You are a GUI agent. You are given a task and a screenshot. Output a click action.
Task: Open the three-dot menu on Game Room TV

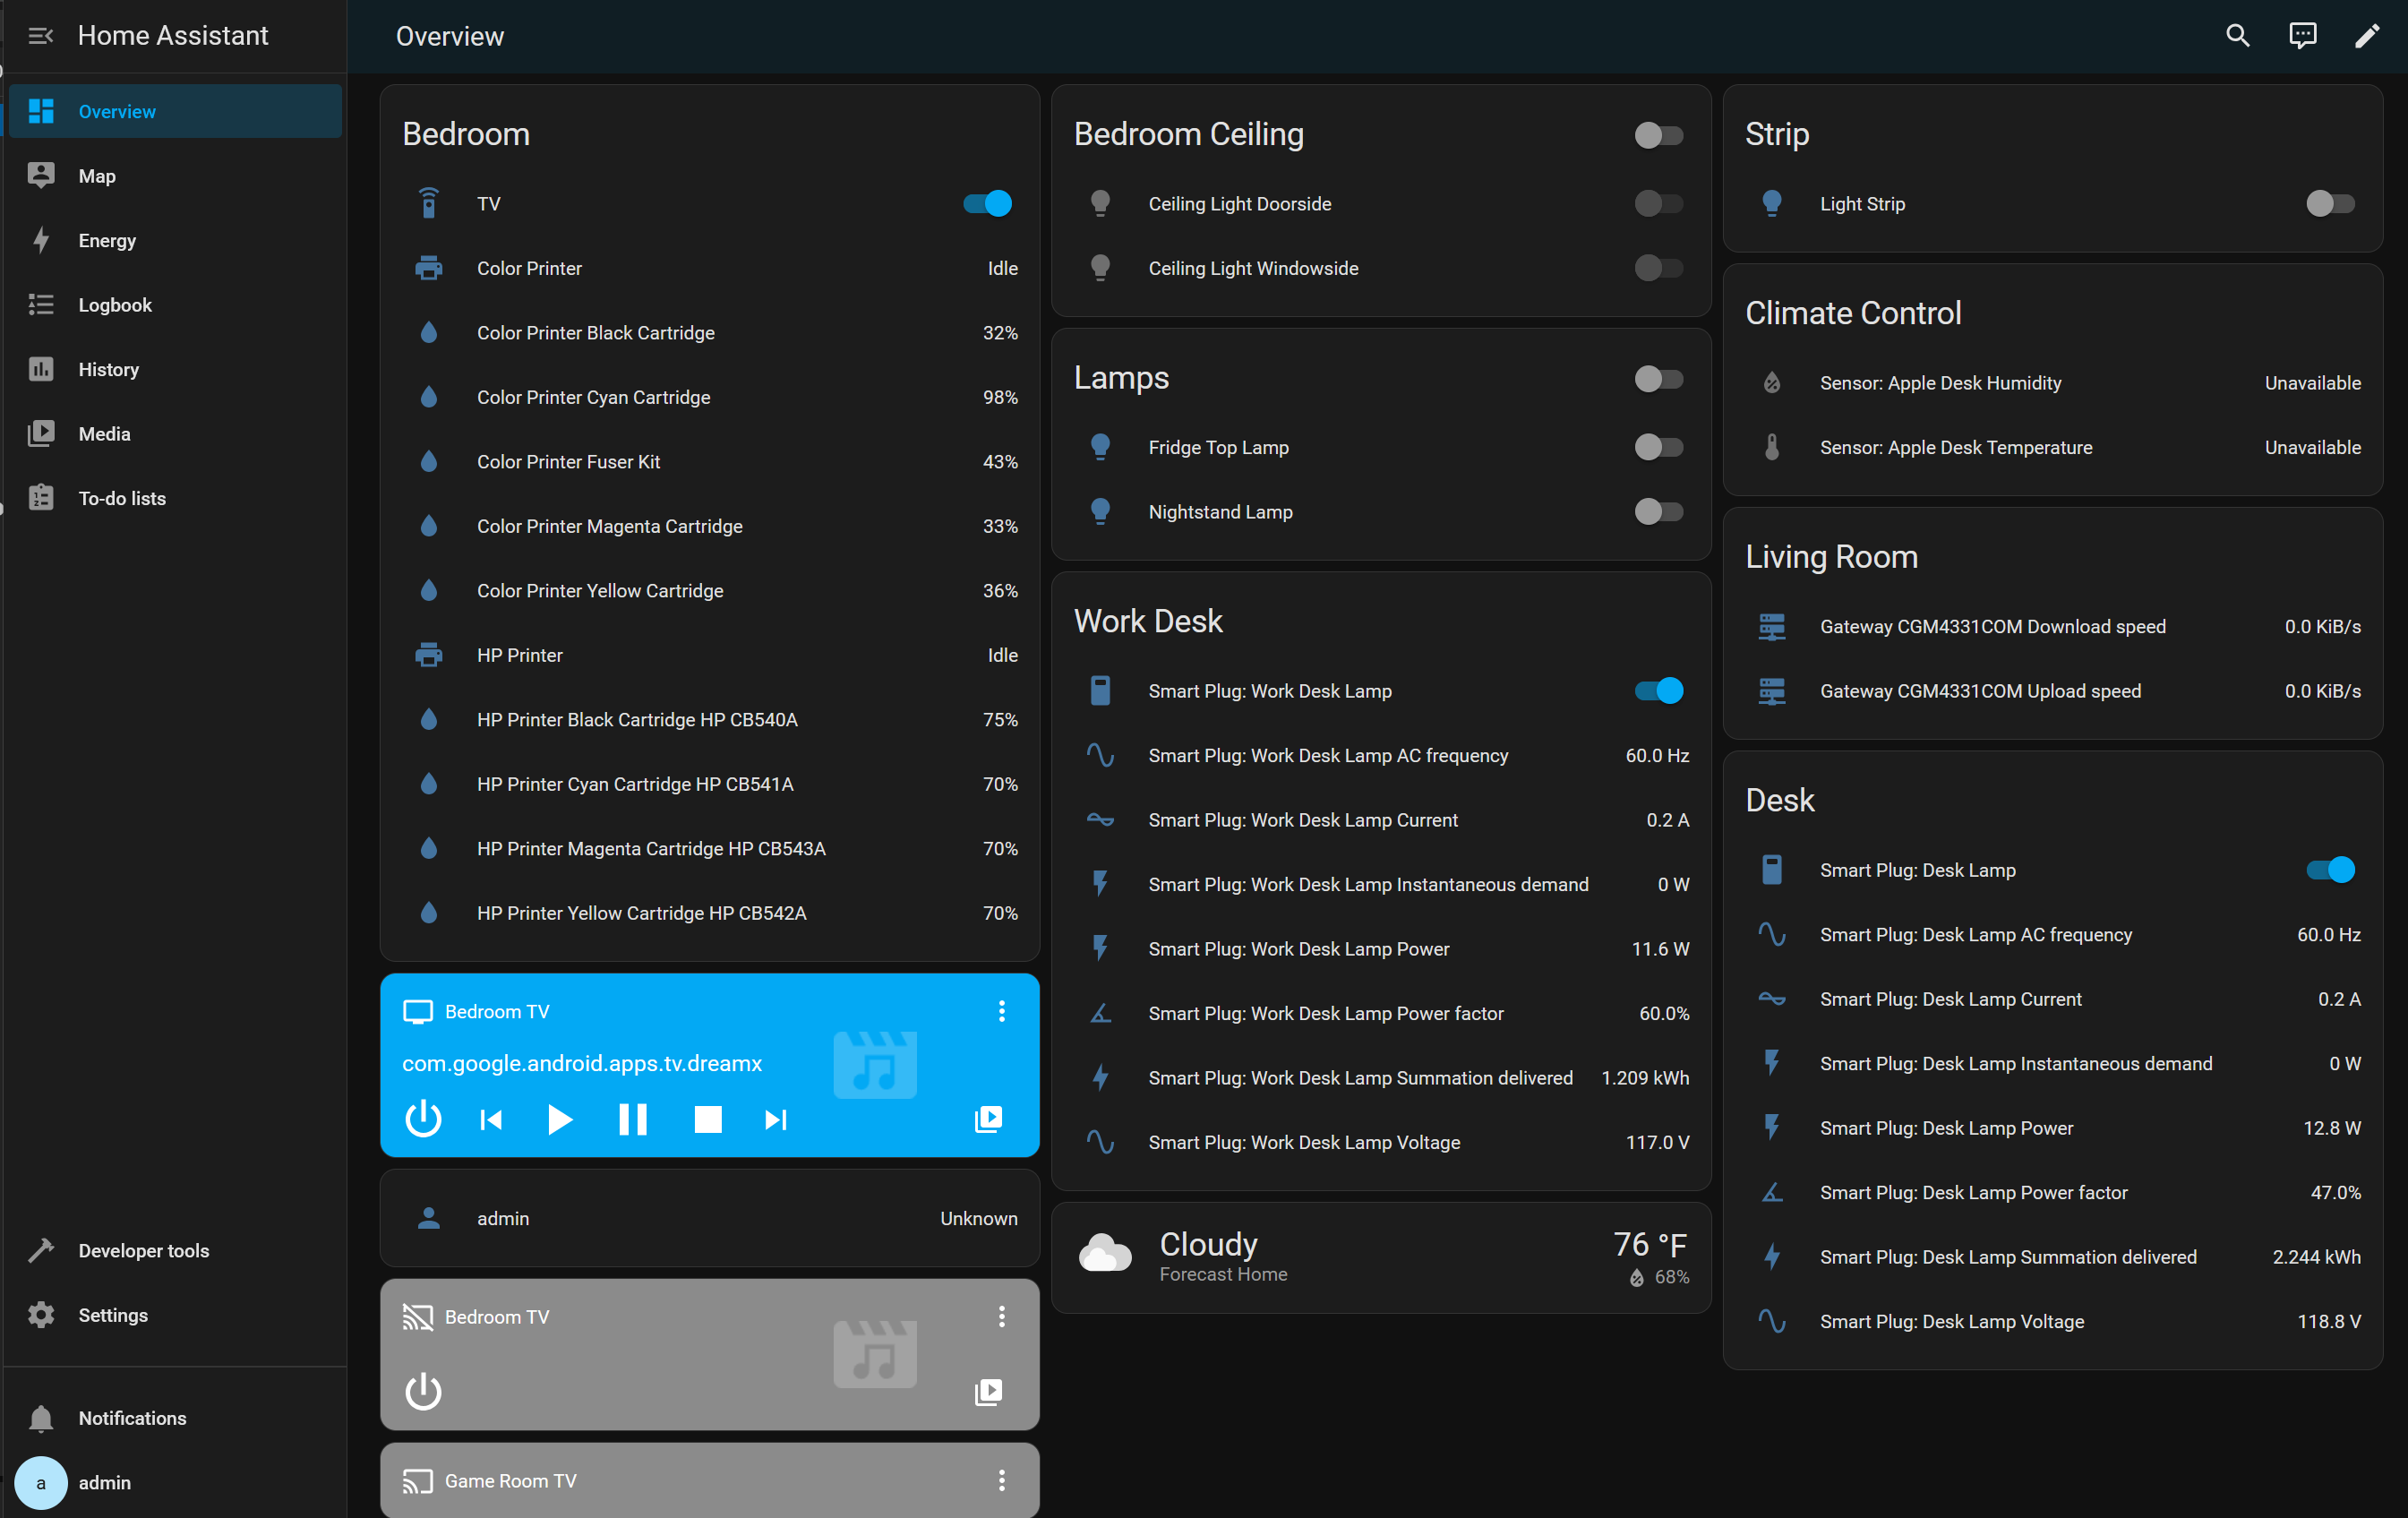pyautogui.click(x=1001, y=1480)
